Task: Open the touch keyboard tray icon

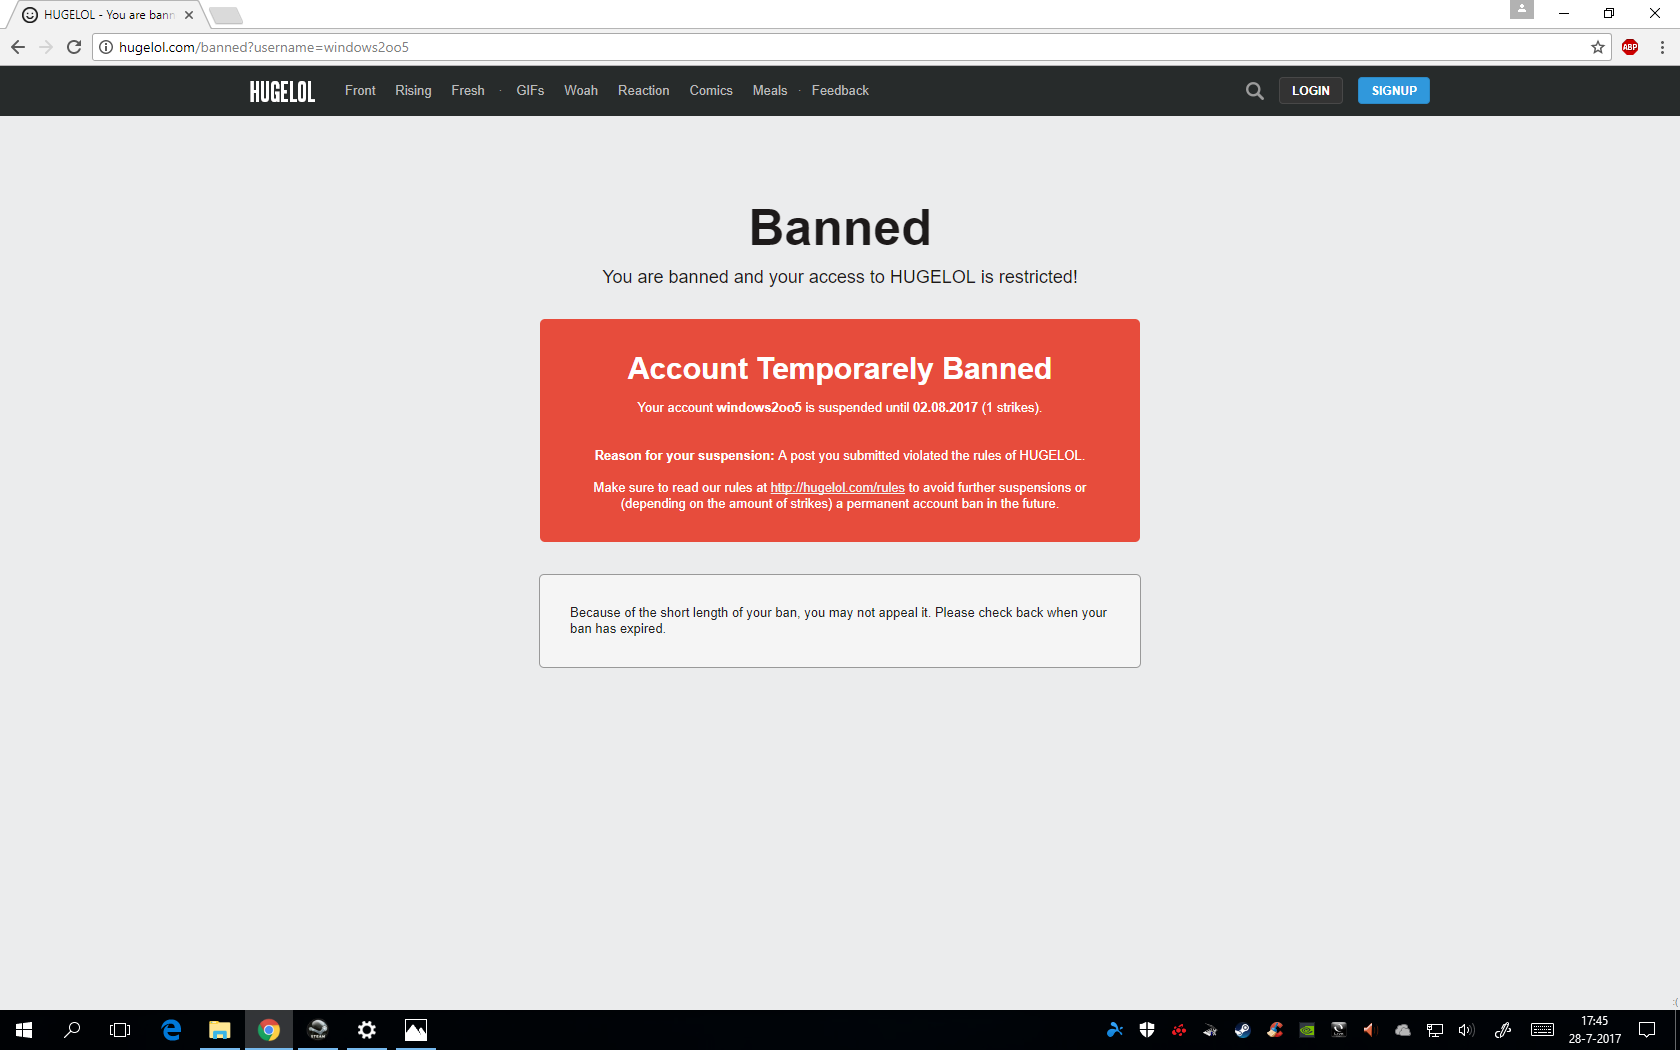Action: click(1542, 1030)
